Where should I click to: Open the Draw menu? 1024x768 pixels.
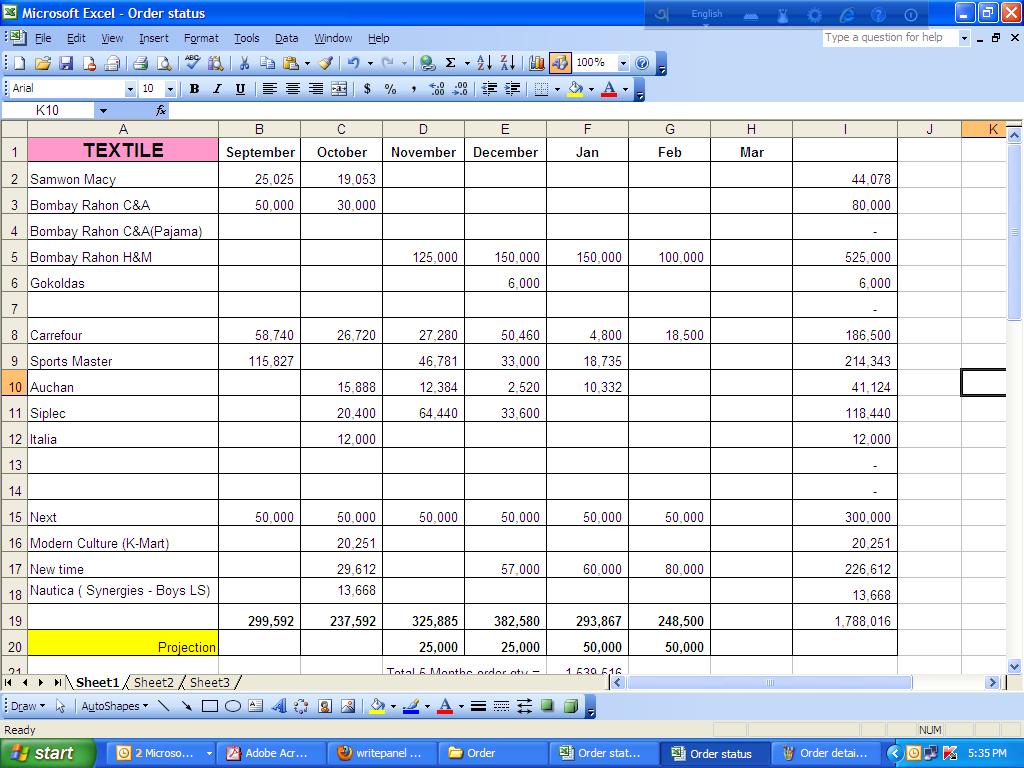(28, 706)
